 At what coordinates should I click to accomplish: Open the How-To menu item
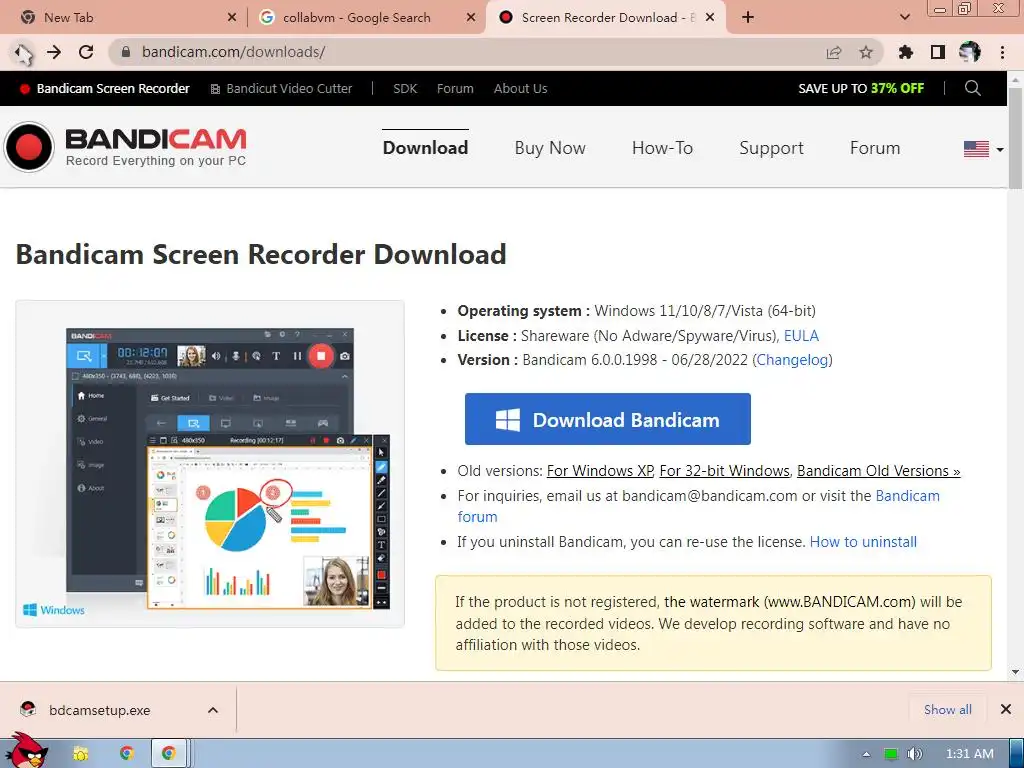(662, 148)
